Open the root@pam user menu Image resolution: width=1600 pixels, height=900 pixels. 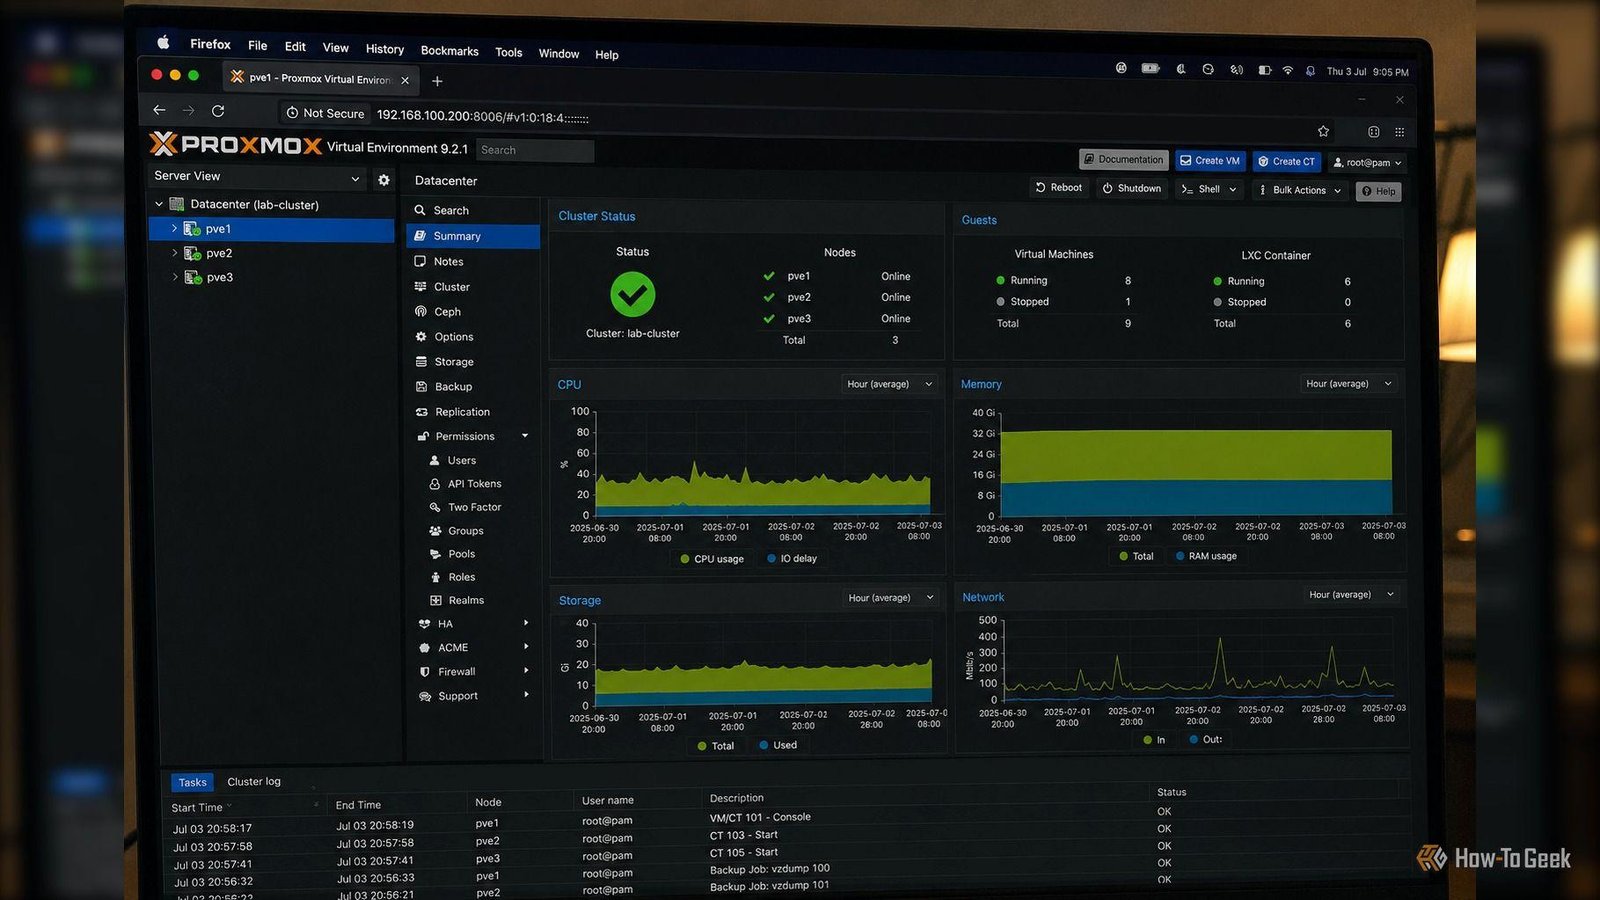pos(1367,162)
